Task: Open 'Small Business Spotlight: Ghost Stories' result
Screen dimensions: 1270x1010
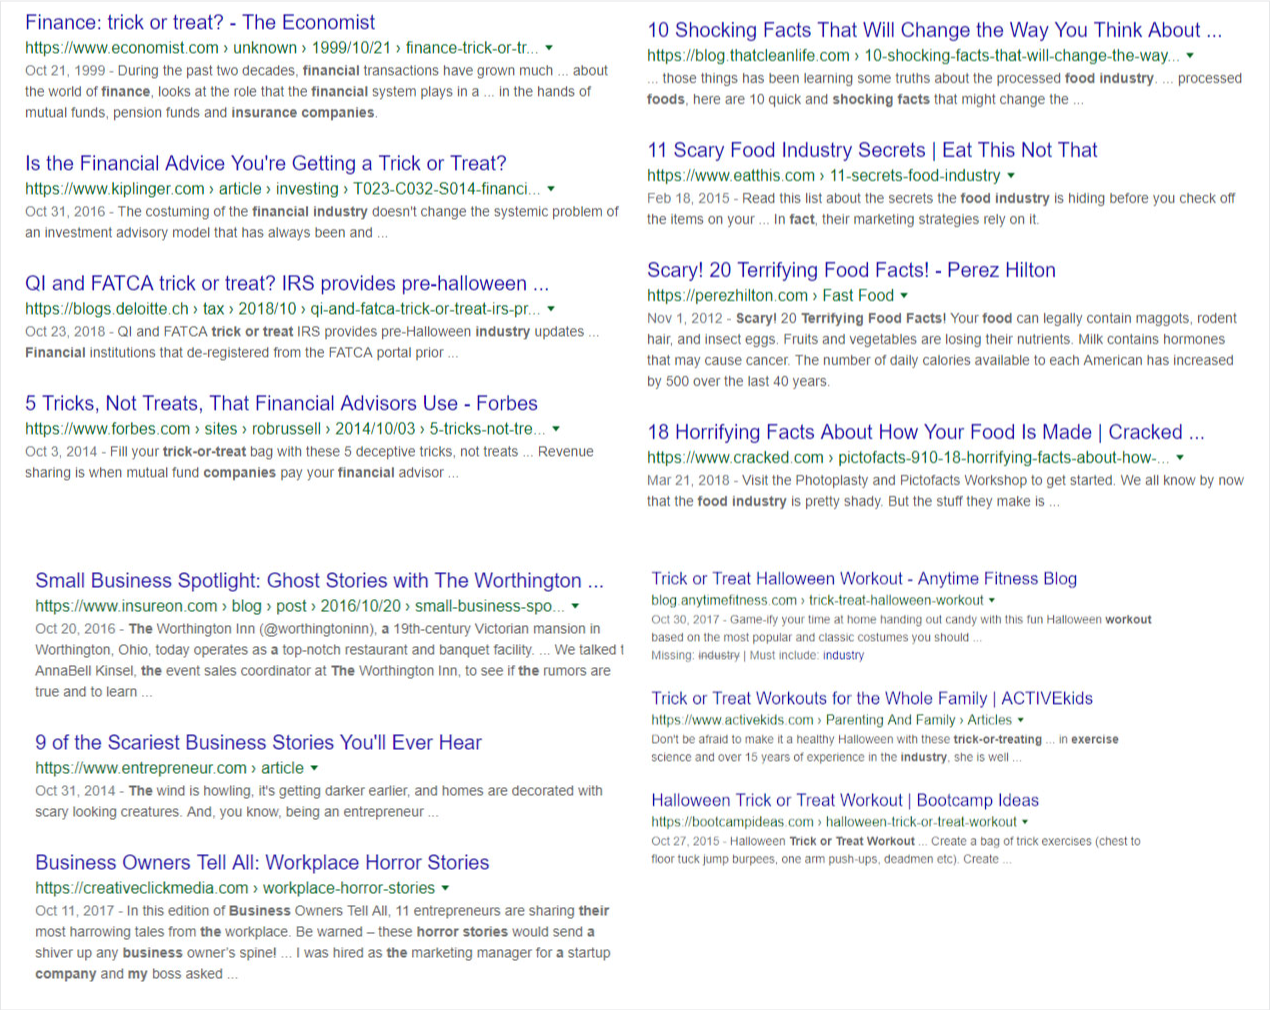Action: tap(319, 580)
